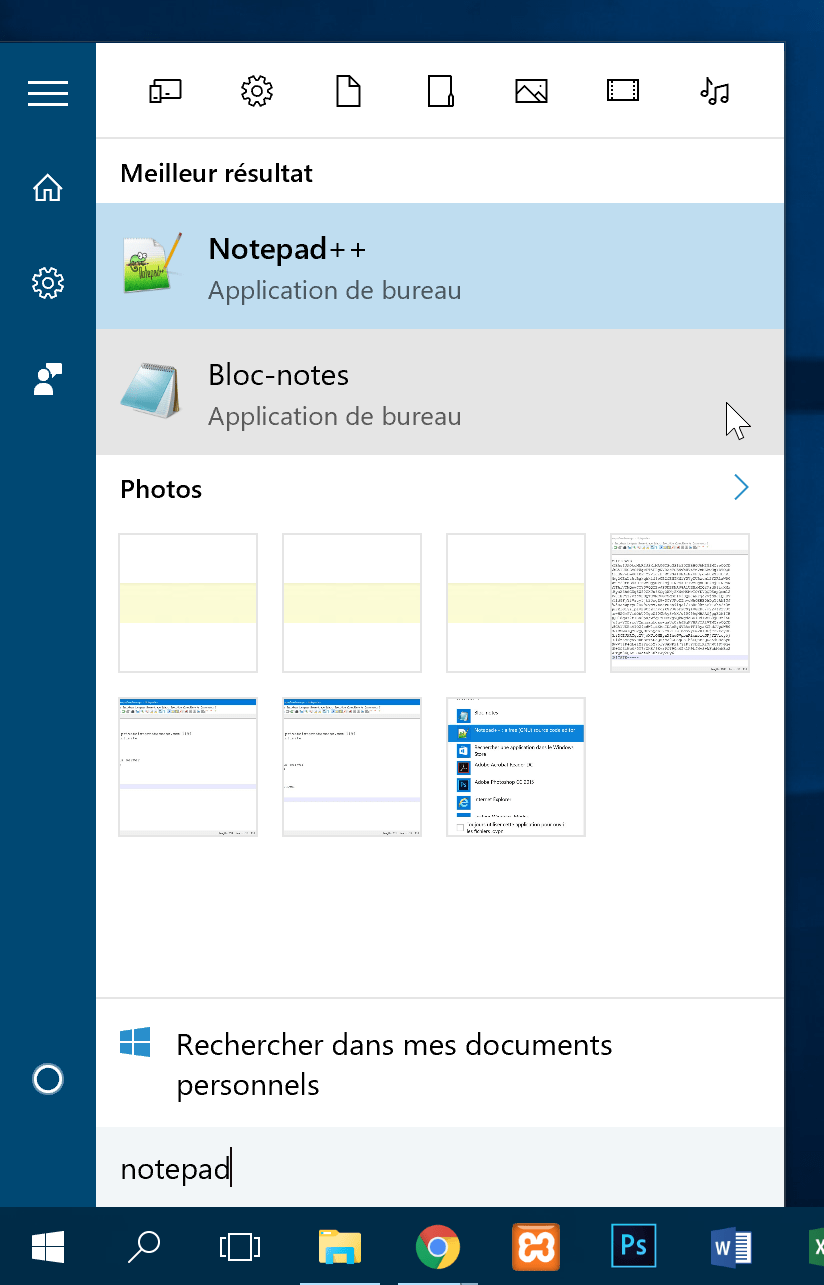Filter search results by Settings gear
The height and width of the screenshot is (1285, 824).
click(257, 92)
